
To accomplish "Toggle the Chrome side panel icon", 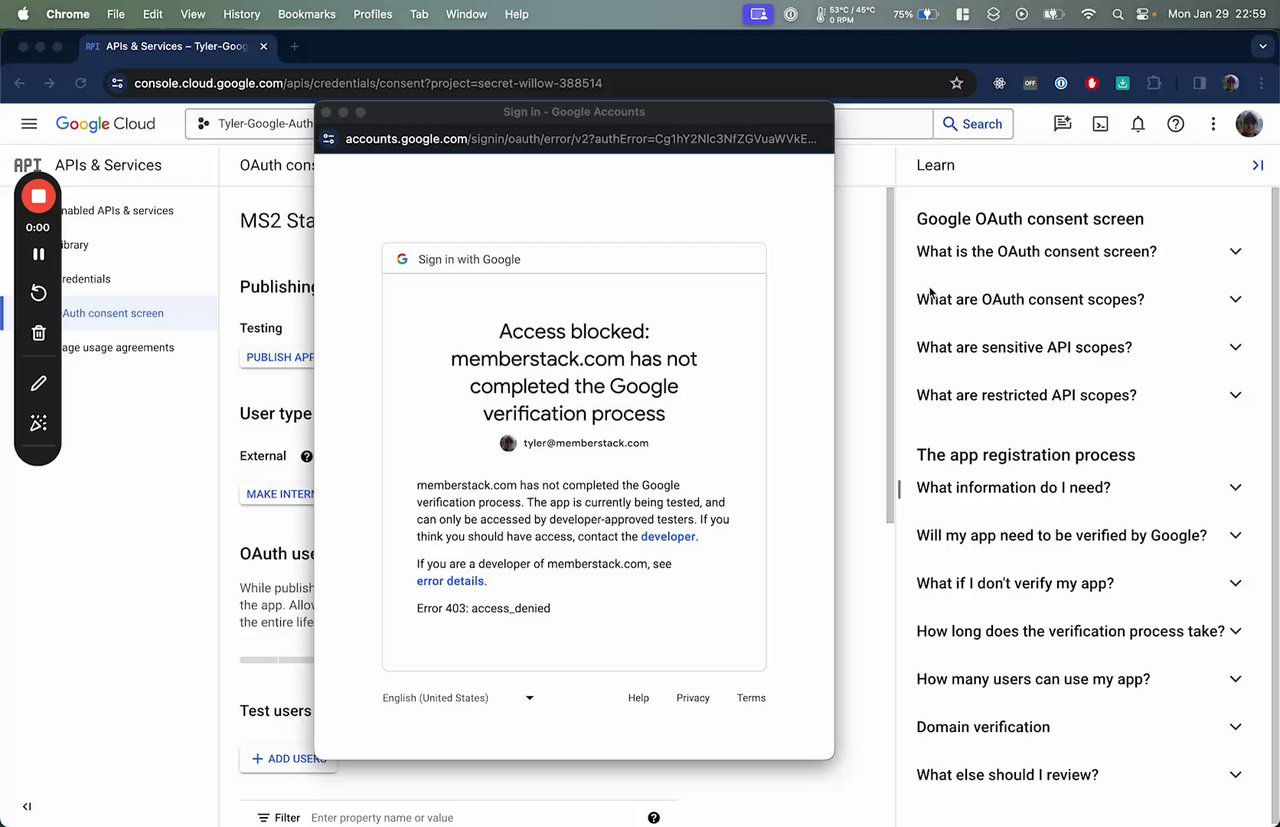I will point(1199,83).
